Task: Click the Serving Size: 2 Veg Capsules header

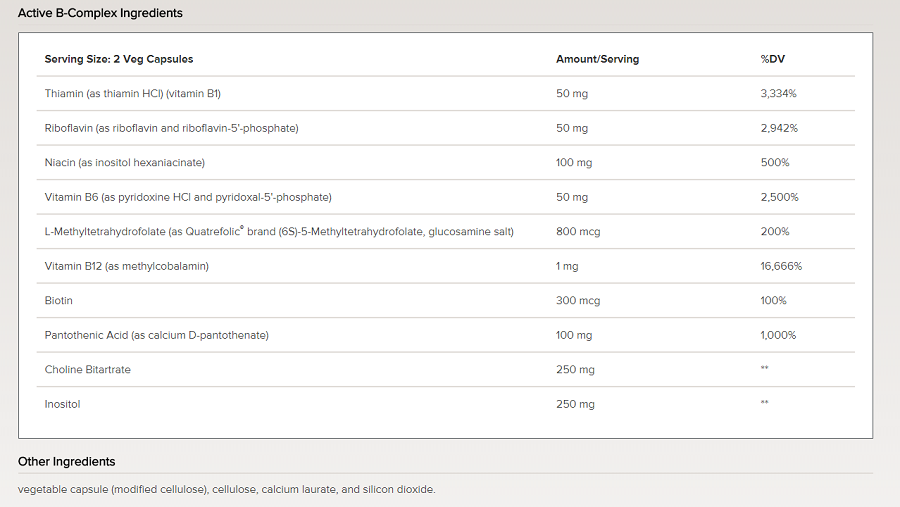Action: [119, 59]
